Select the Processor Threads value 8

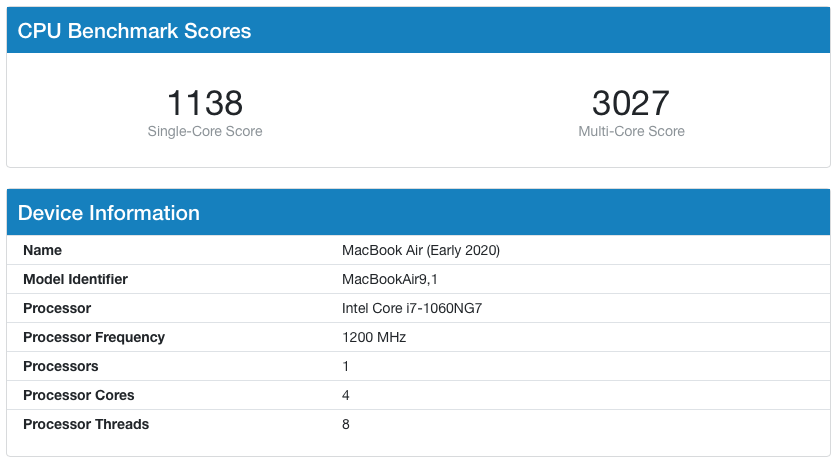coord(346,424)
